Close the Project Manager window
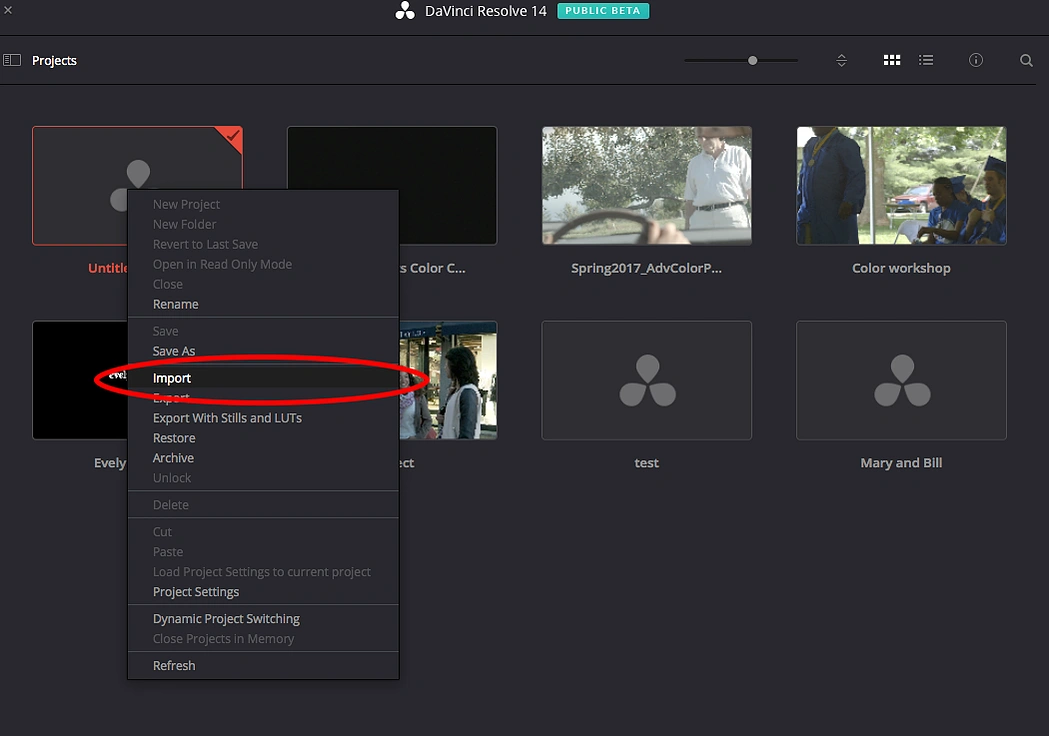 tap(8, 10)
